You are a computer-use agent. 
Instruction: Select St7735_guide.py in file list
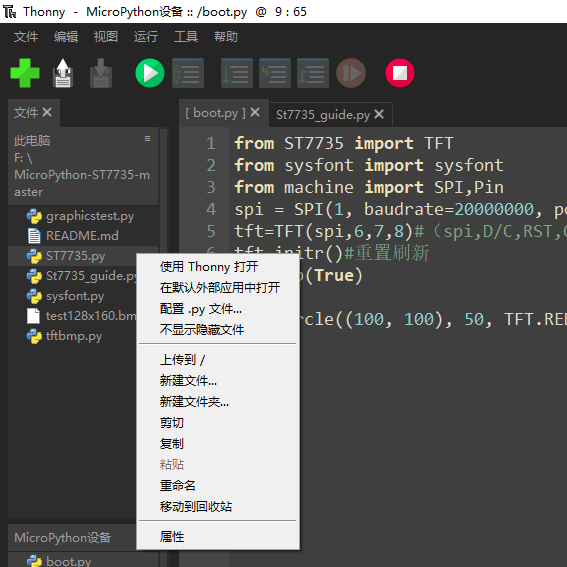pos(72,276)
